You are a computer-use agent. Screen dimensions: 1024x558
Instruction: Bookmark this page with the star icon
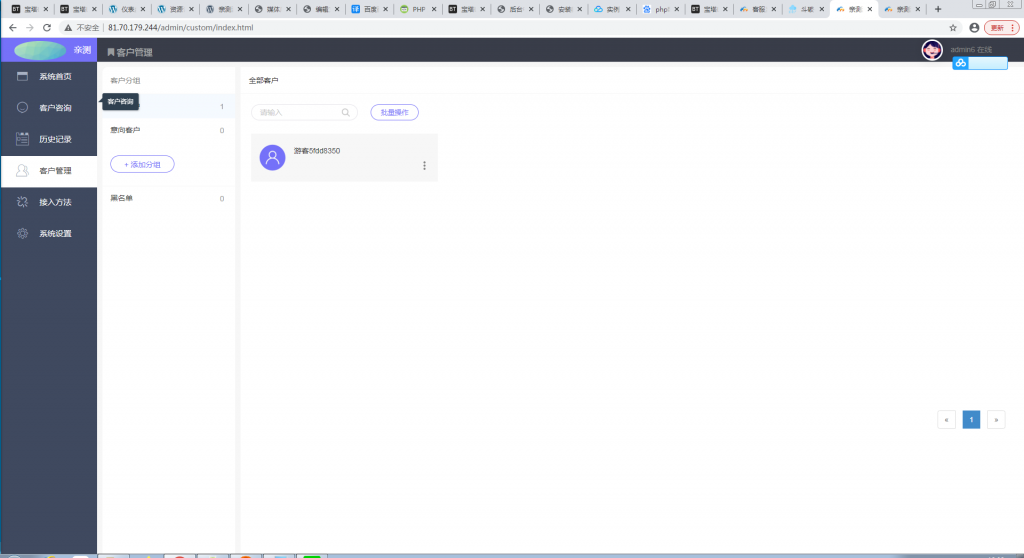(953, 28)
